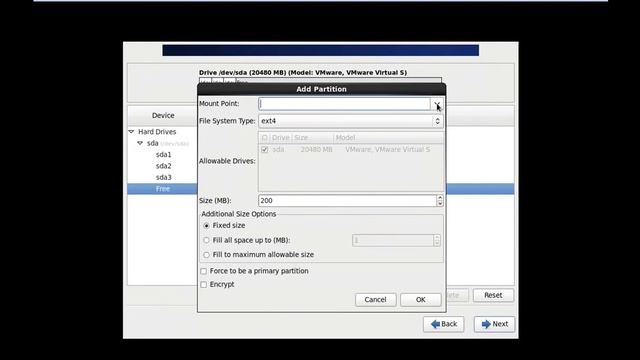Click the Size column header in Allowable Drives
Image resolution: width=640 pixels, height=360 pixels.
(312, 138)
